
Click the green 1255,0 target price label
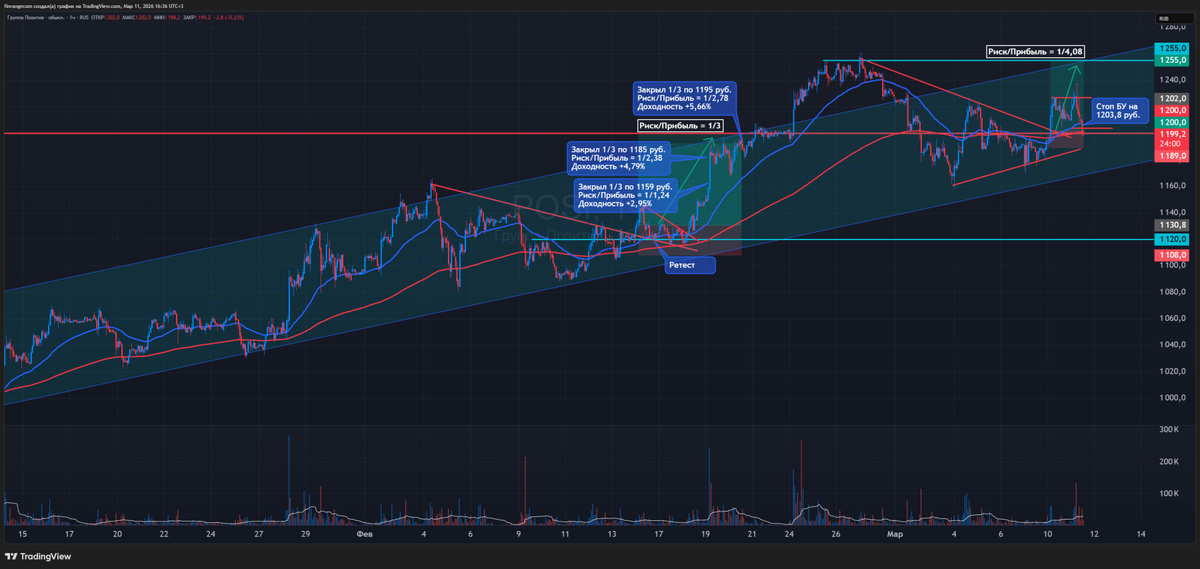[x=1171, y=60]
